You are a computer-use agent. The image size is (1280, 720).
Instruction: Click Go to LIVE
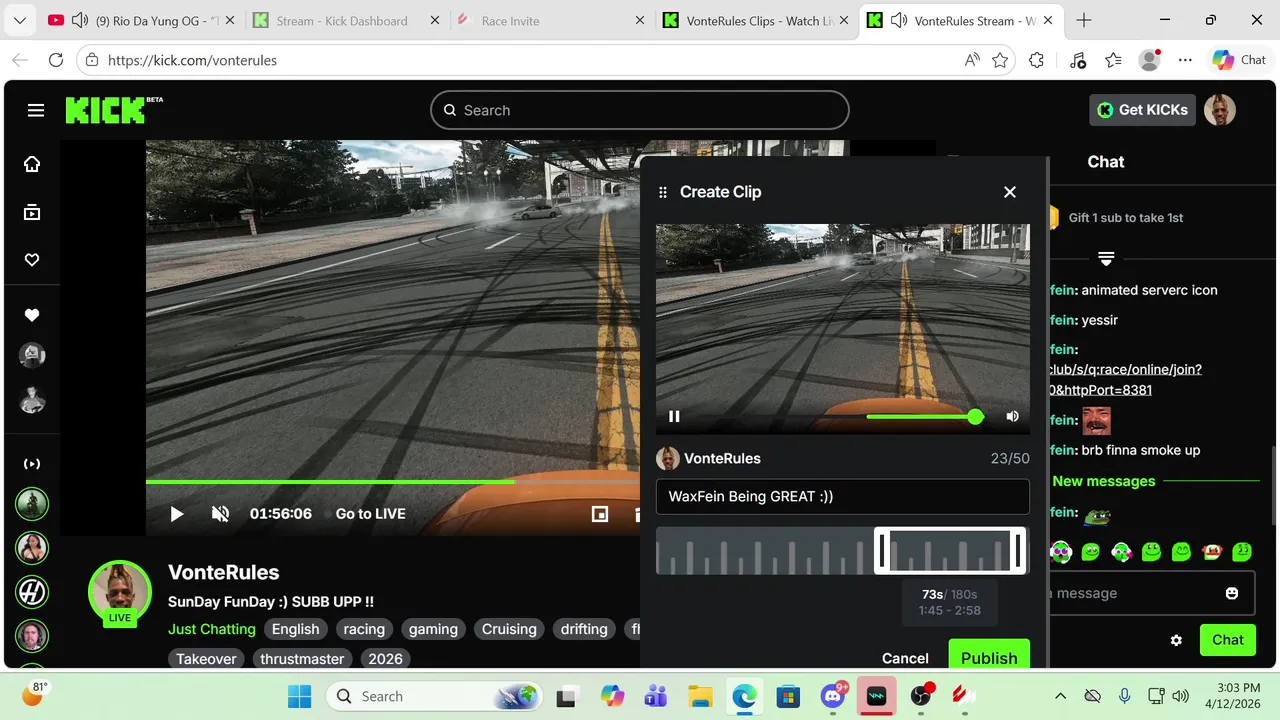pos(371,514)
